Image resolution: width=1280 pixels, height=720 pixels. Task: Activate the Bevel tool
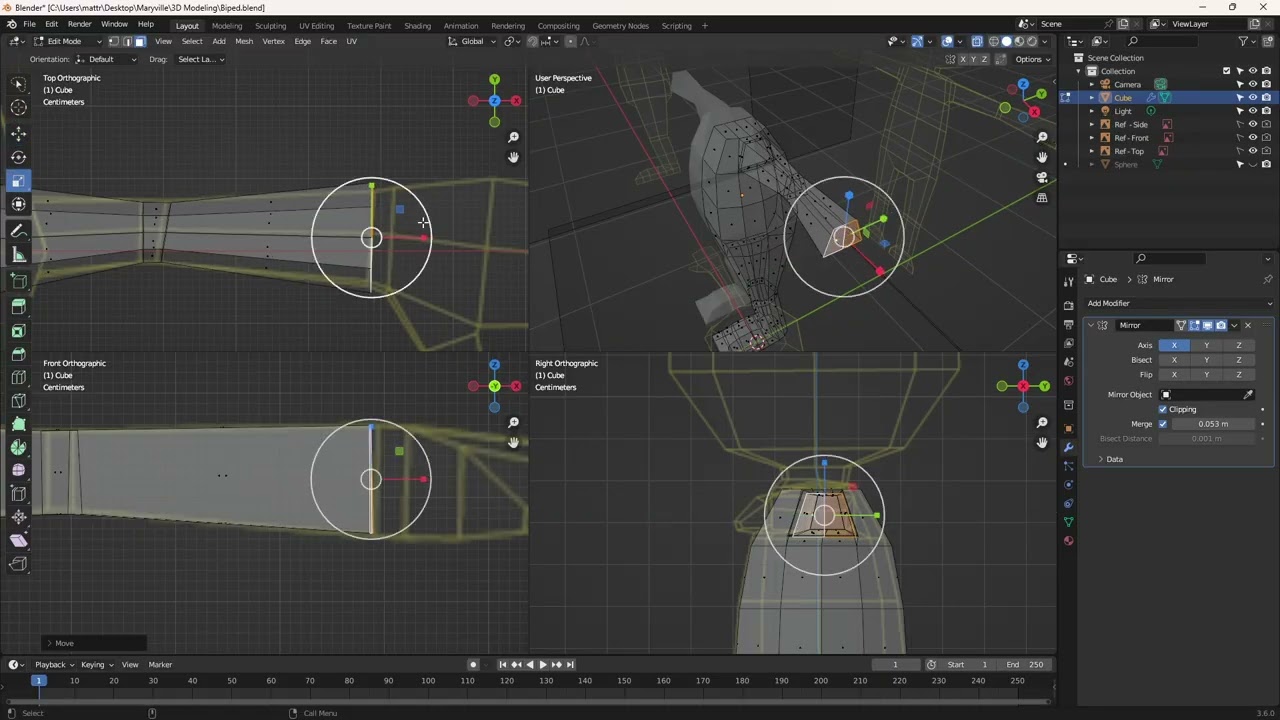(18, 355)
